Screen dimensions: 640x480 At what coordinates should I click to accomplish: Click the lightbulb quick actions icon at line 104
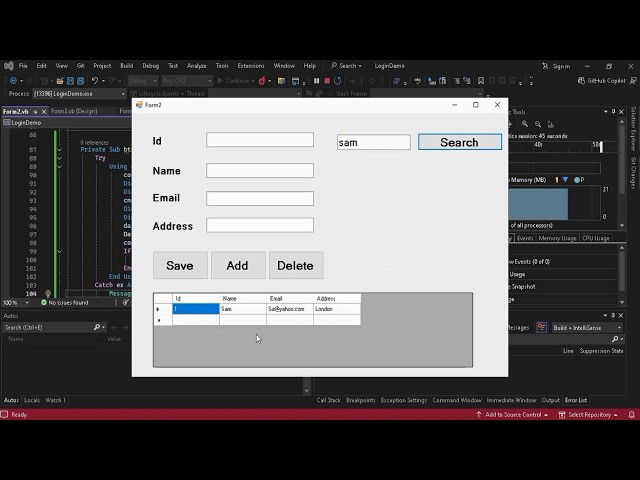point(48,293)
